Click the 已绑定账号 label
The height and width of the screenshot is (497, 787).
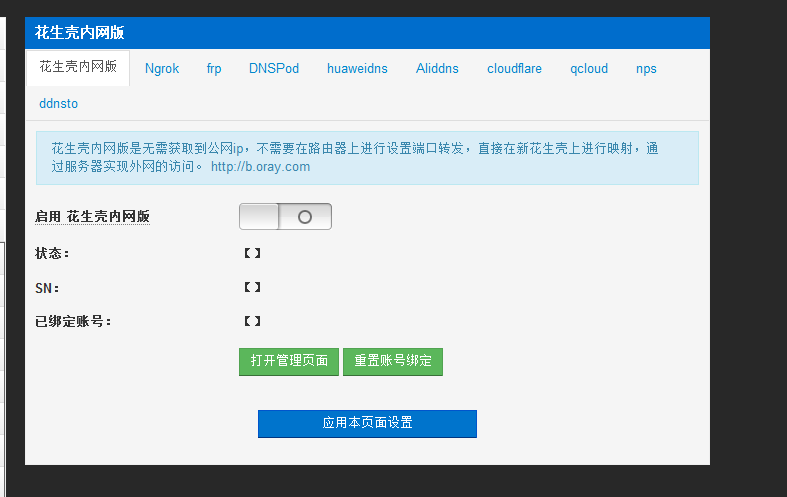coord(73,321)
